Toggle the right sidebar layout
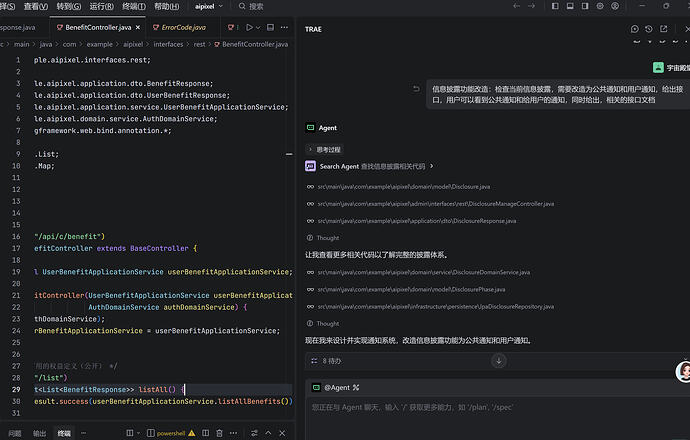Image resolution: width=690 pixels, height=440 pixels. pos(585,6)
